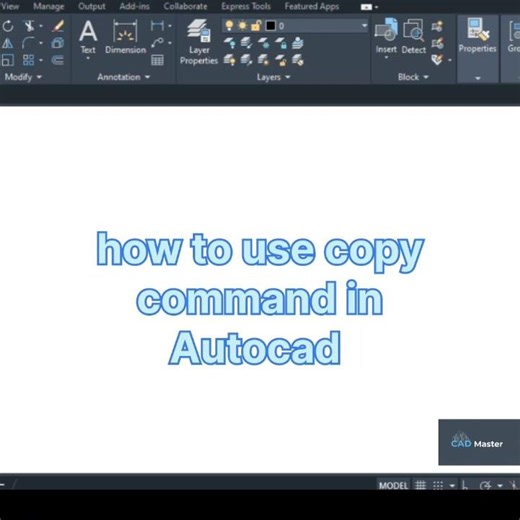This screenshot has width=520, height=520.
Task: Select the Erase tool
Action: pos(58,26)
